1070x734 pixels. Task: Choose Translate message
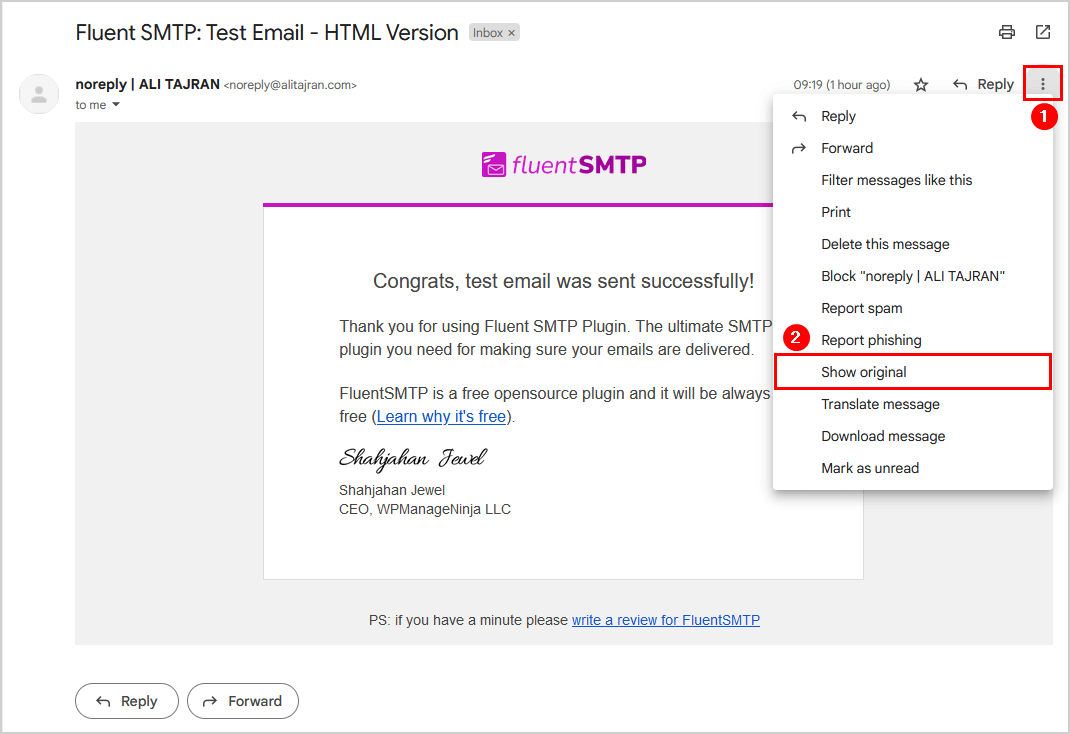click(x=912, y=404)
